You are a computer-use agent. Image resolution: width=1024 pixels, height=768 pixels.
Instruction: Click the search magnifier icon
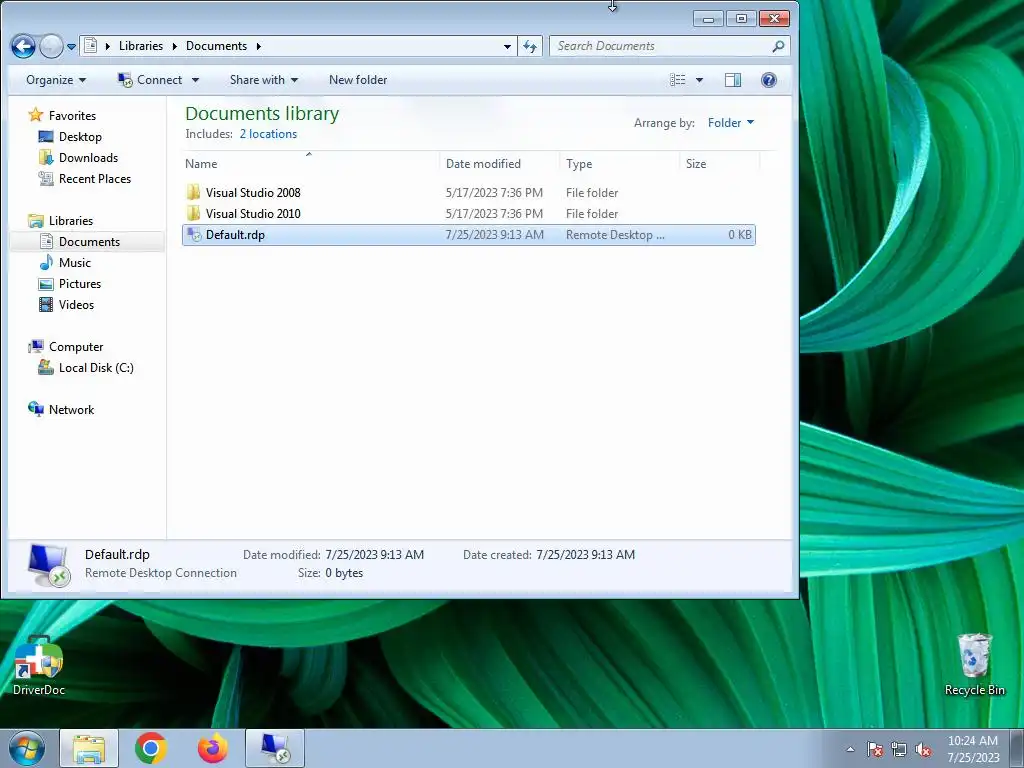pyautogui.click(x=778, y=46)
